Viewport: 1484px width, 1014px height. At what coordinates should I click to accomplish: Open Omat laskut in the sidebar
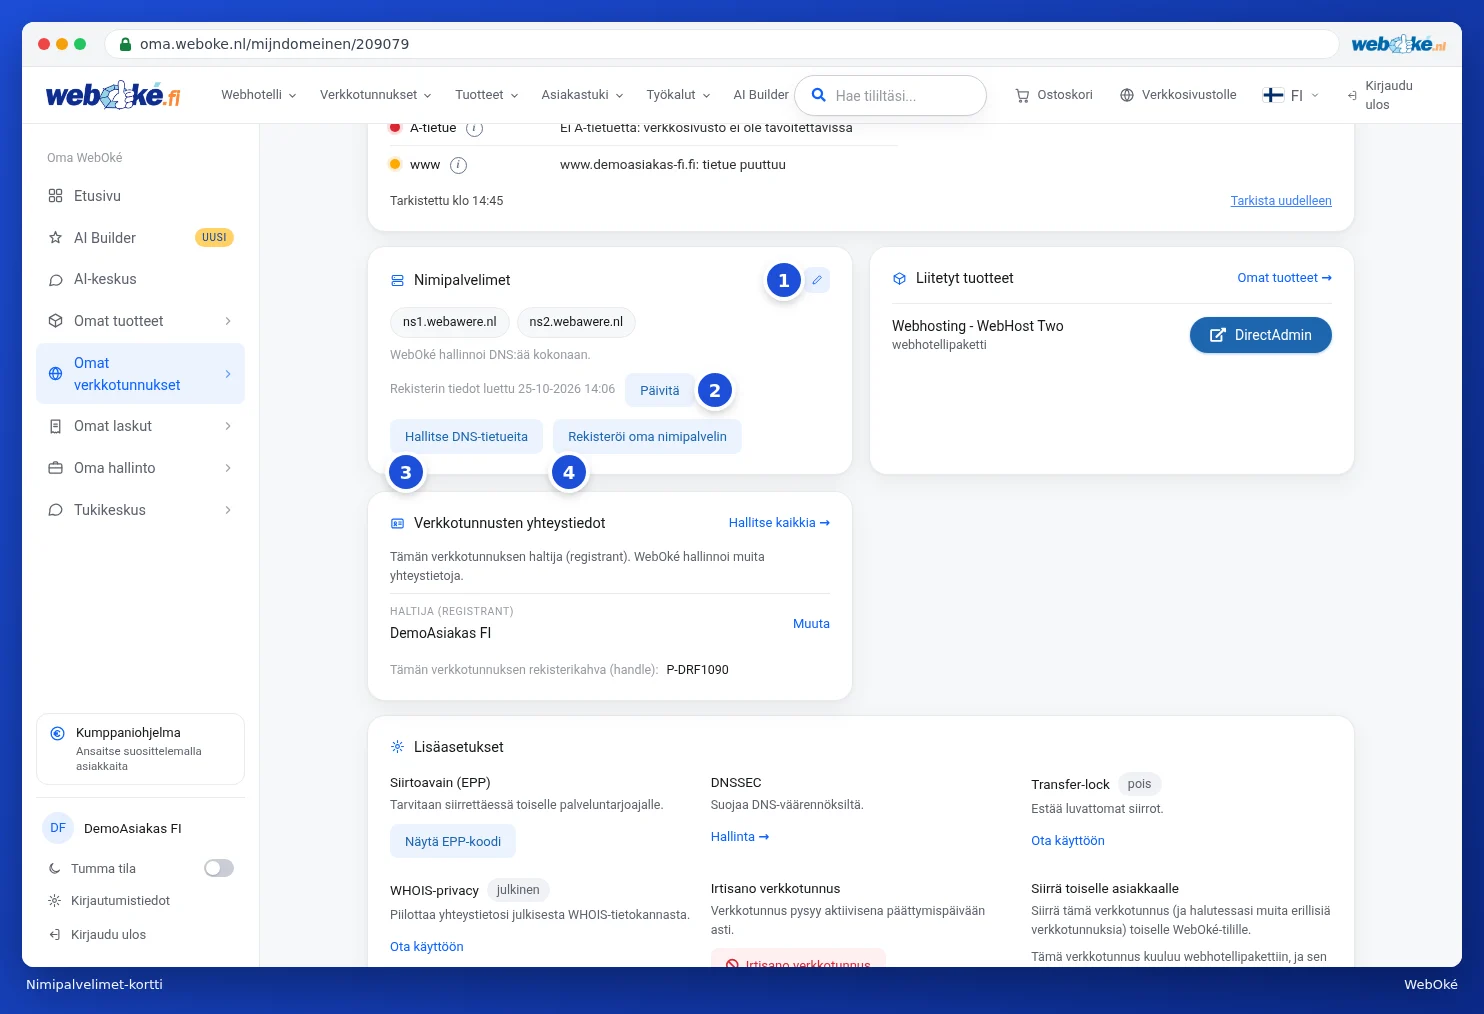[x=140, y=426]
